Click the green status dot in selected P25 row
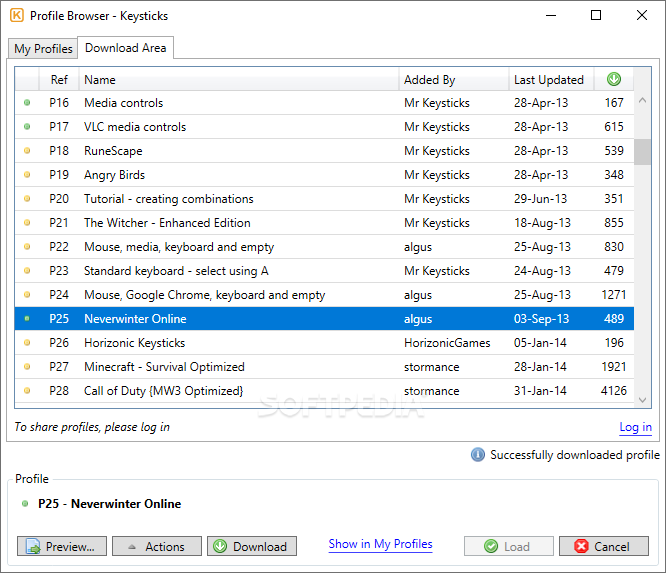This screenshot has height=573, width=666. [27, 319]
